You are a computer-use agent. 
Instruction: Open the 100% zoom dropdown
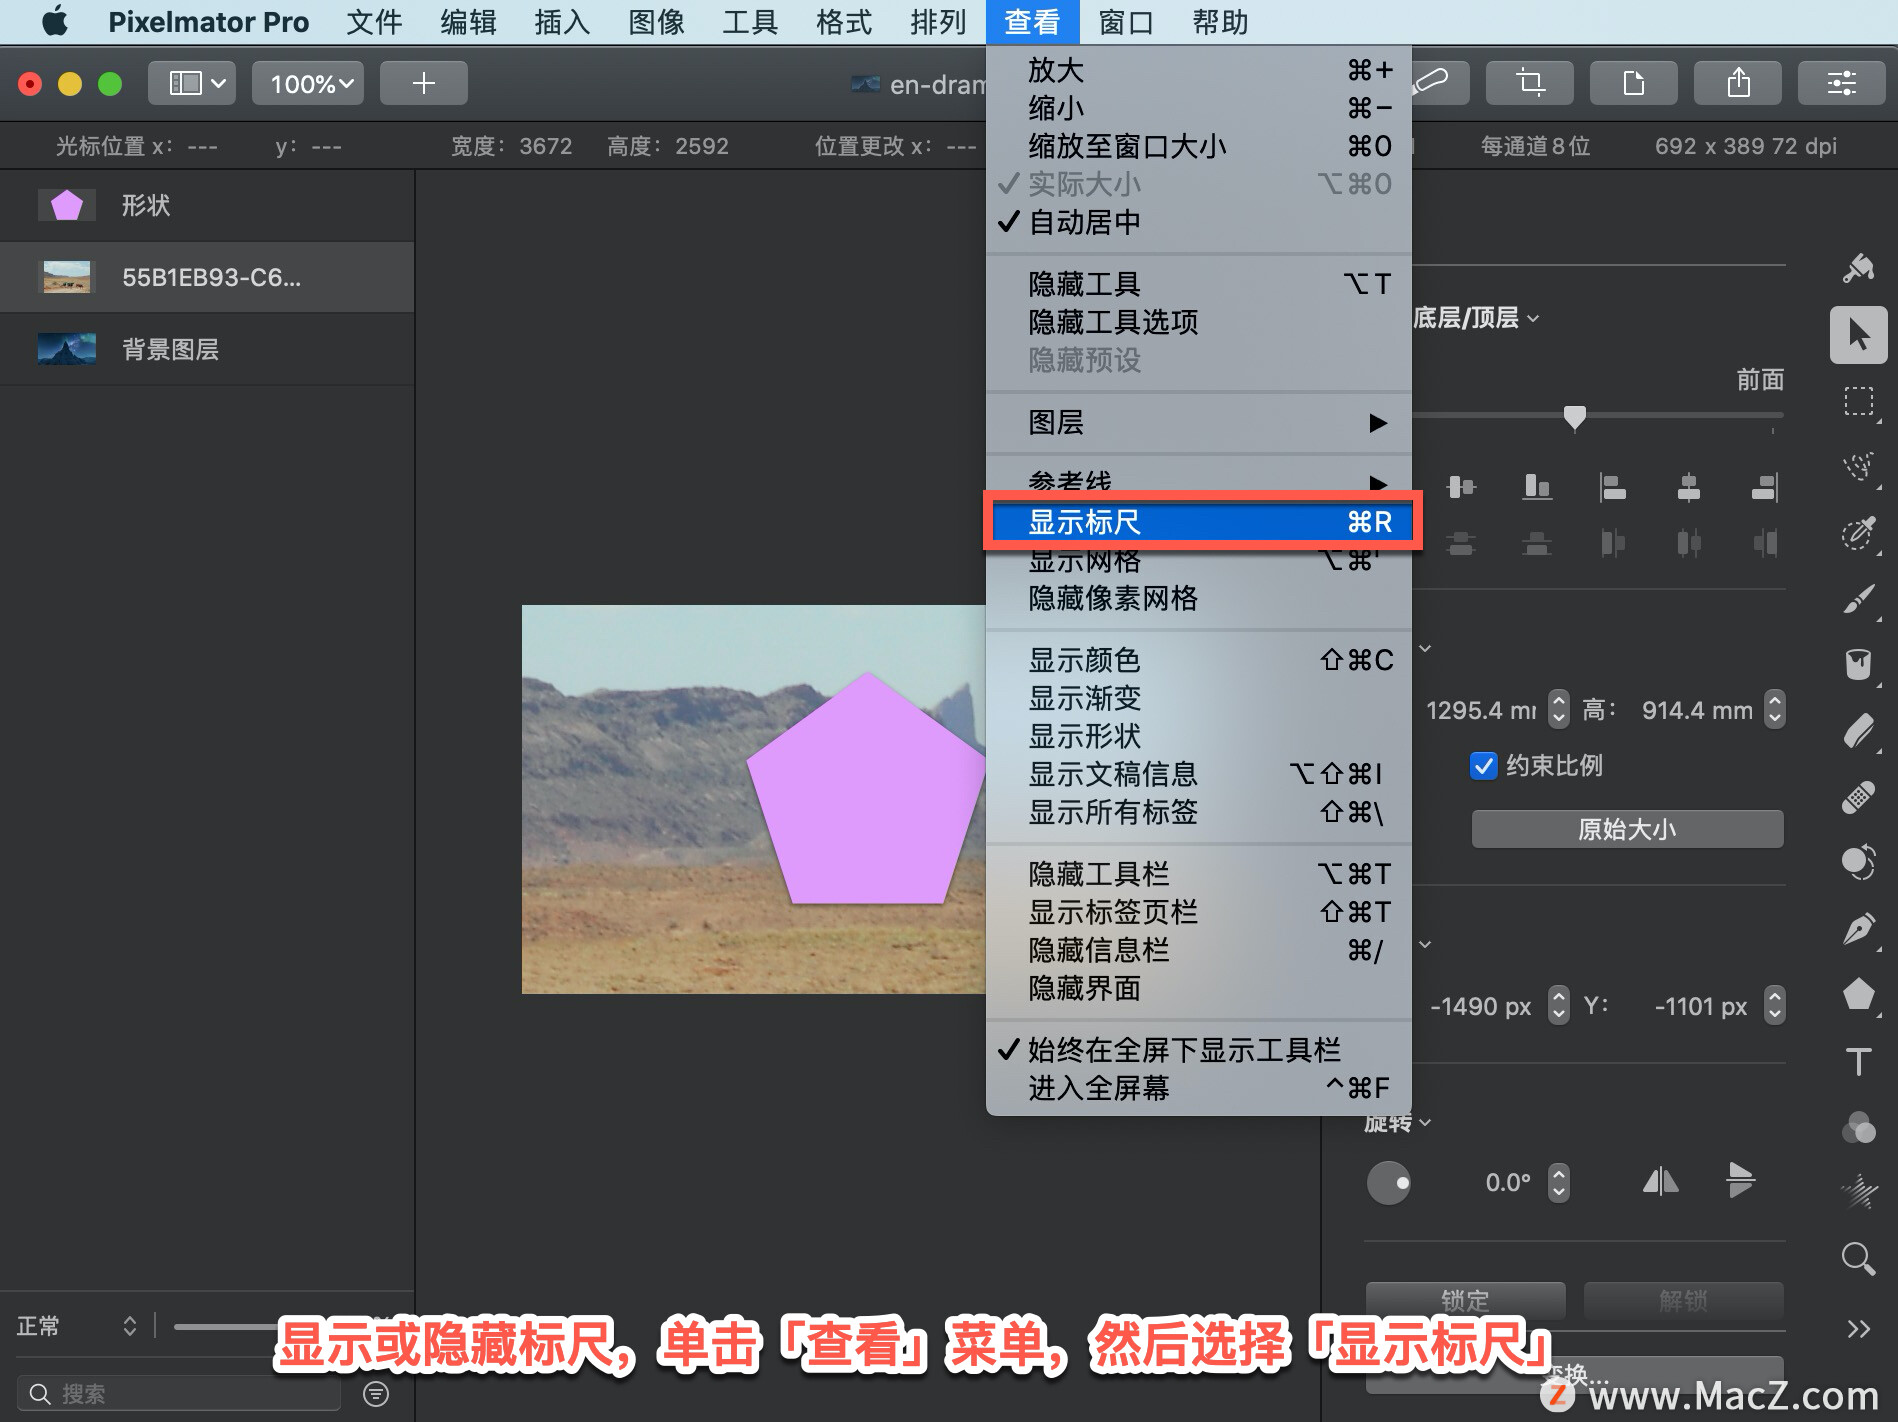pyautogui.click(x=309, y=83)
